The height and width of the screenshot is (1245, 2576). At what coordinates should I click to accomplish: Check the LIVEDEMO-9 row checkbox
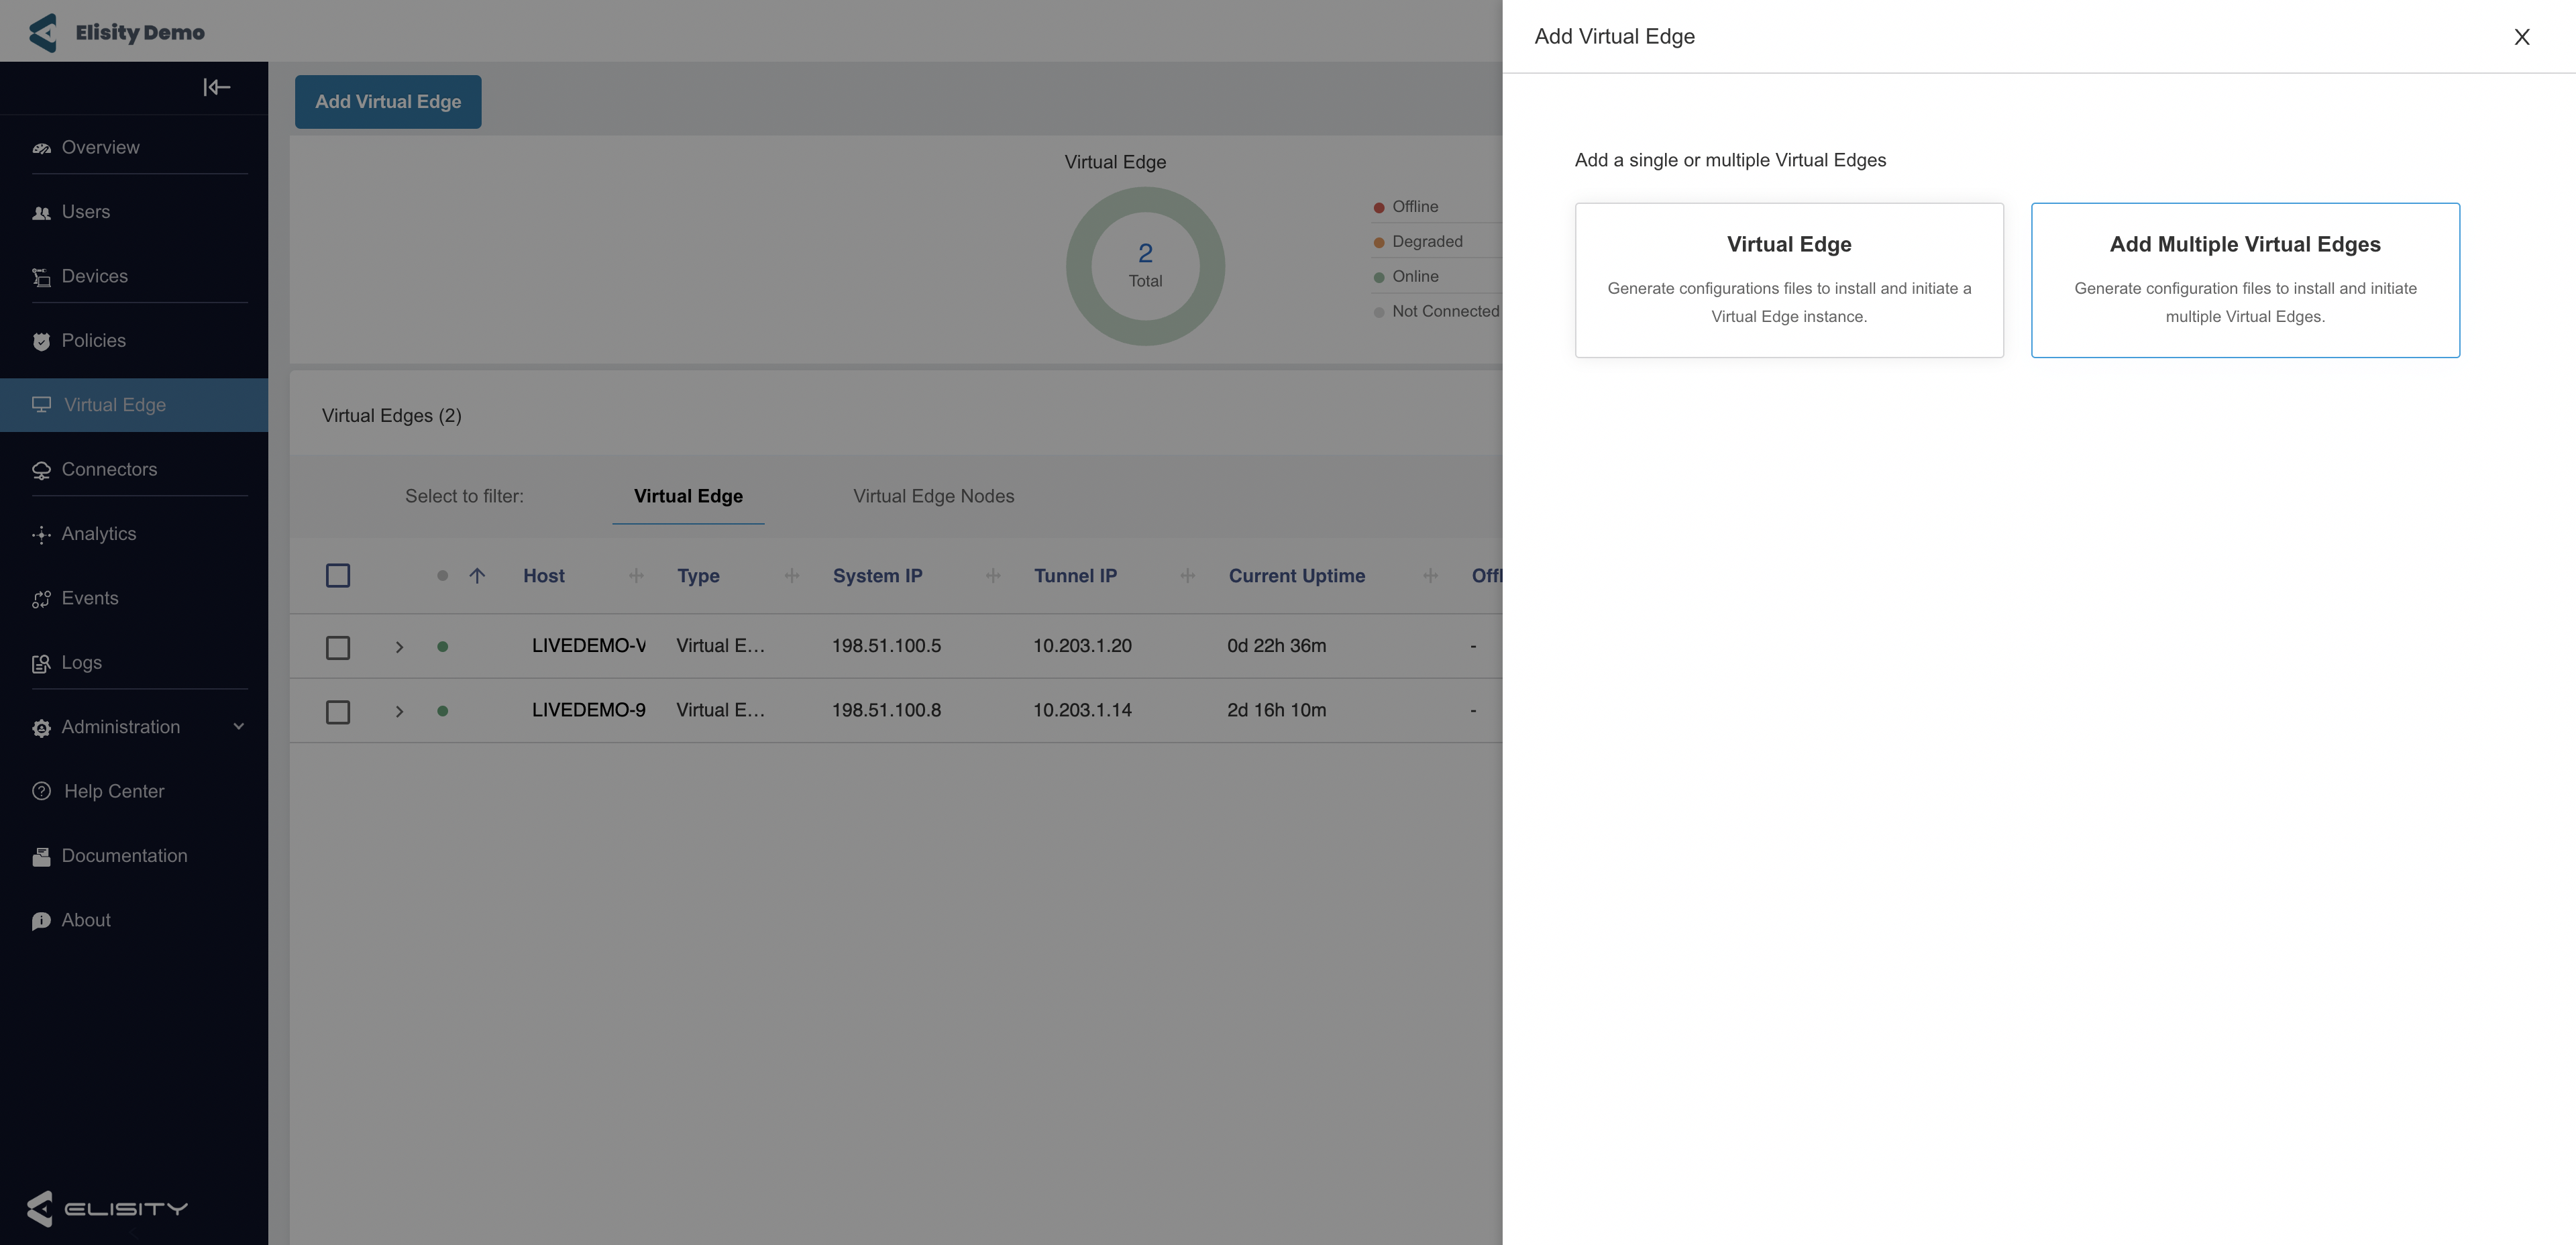(338, 711)
